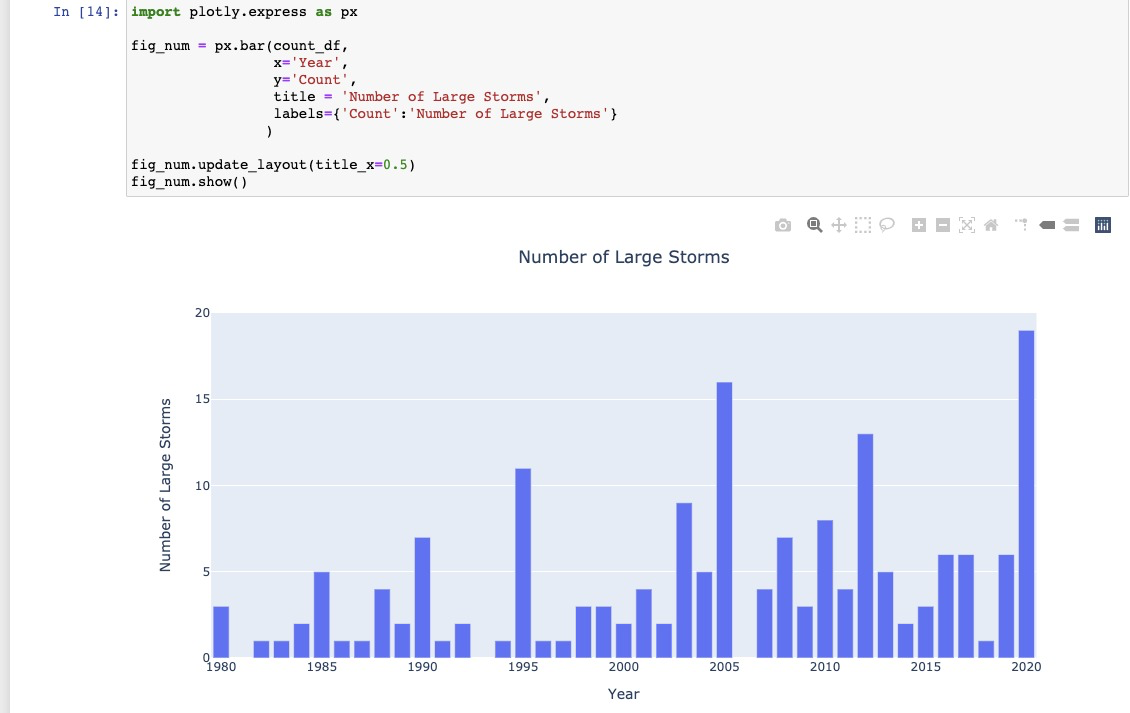Click the y-axis tick label 5
This screenshot has width=1130, height=713.
pos(206,572)
